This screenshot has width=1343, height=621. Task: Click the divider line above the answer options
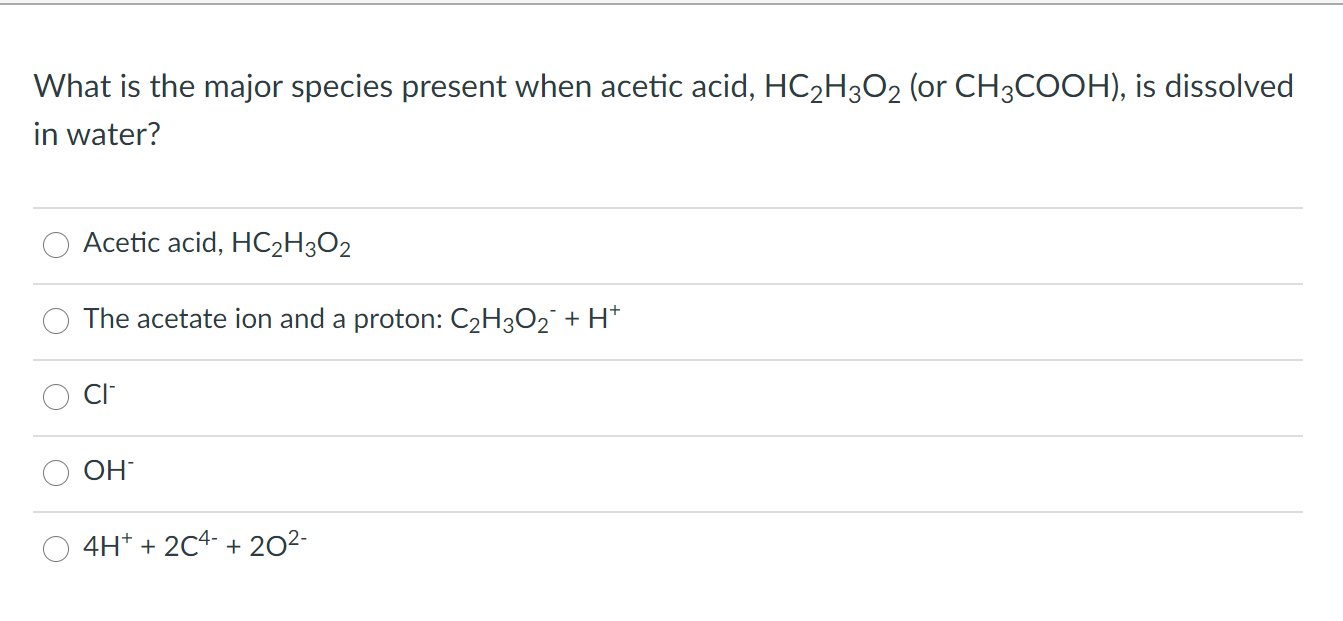tap(670, 206)
